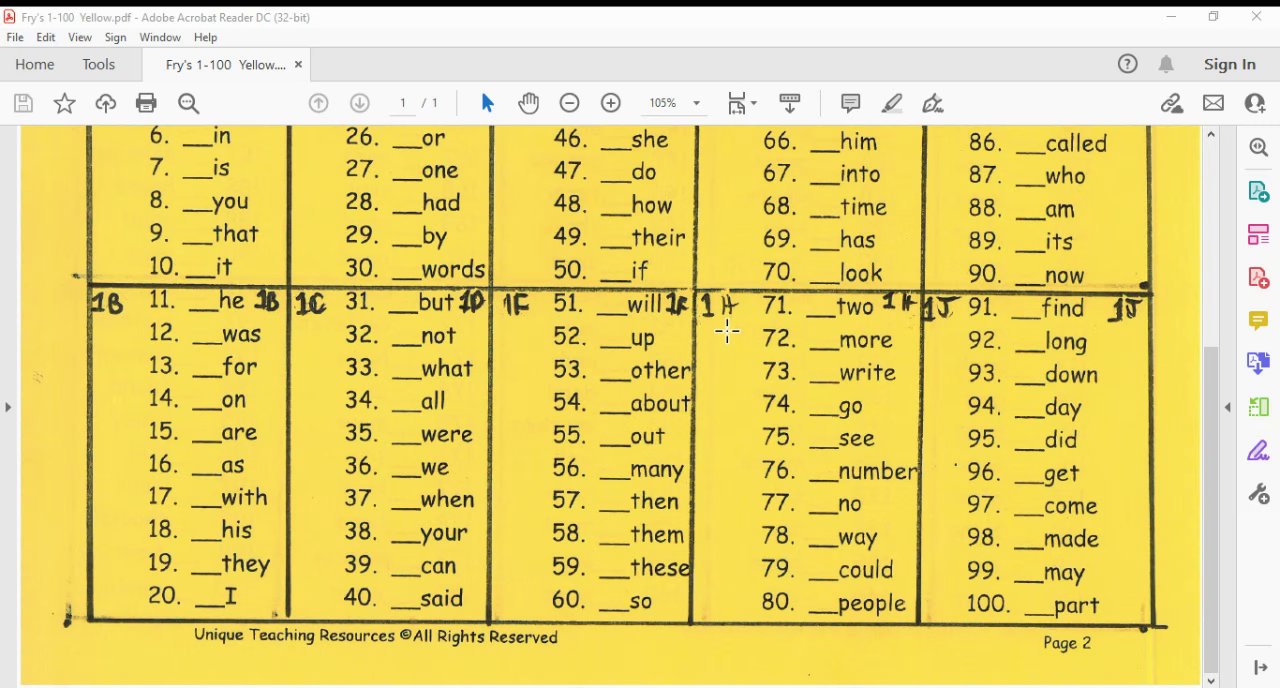Open the Export PDF tool in sidebar
This screenshot has width=1280, height=688.
click(x=1258, y=191)
